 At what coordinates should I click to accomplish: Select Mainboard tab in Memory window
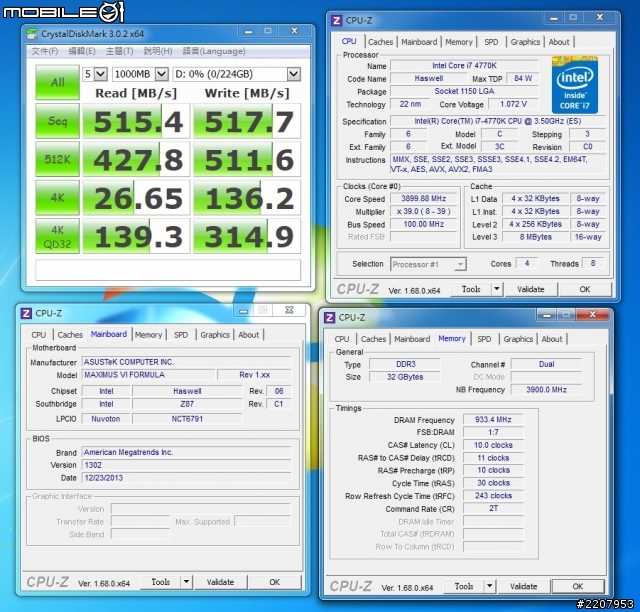[412, 339]
